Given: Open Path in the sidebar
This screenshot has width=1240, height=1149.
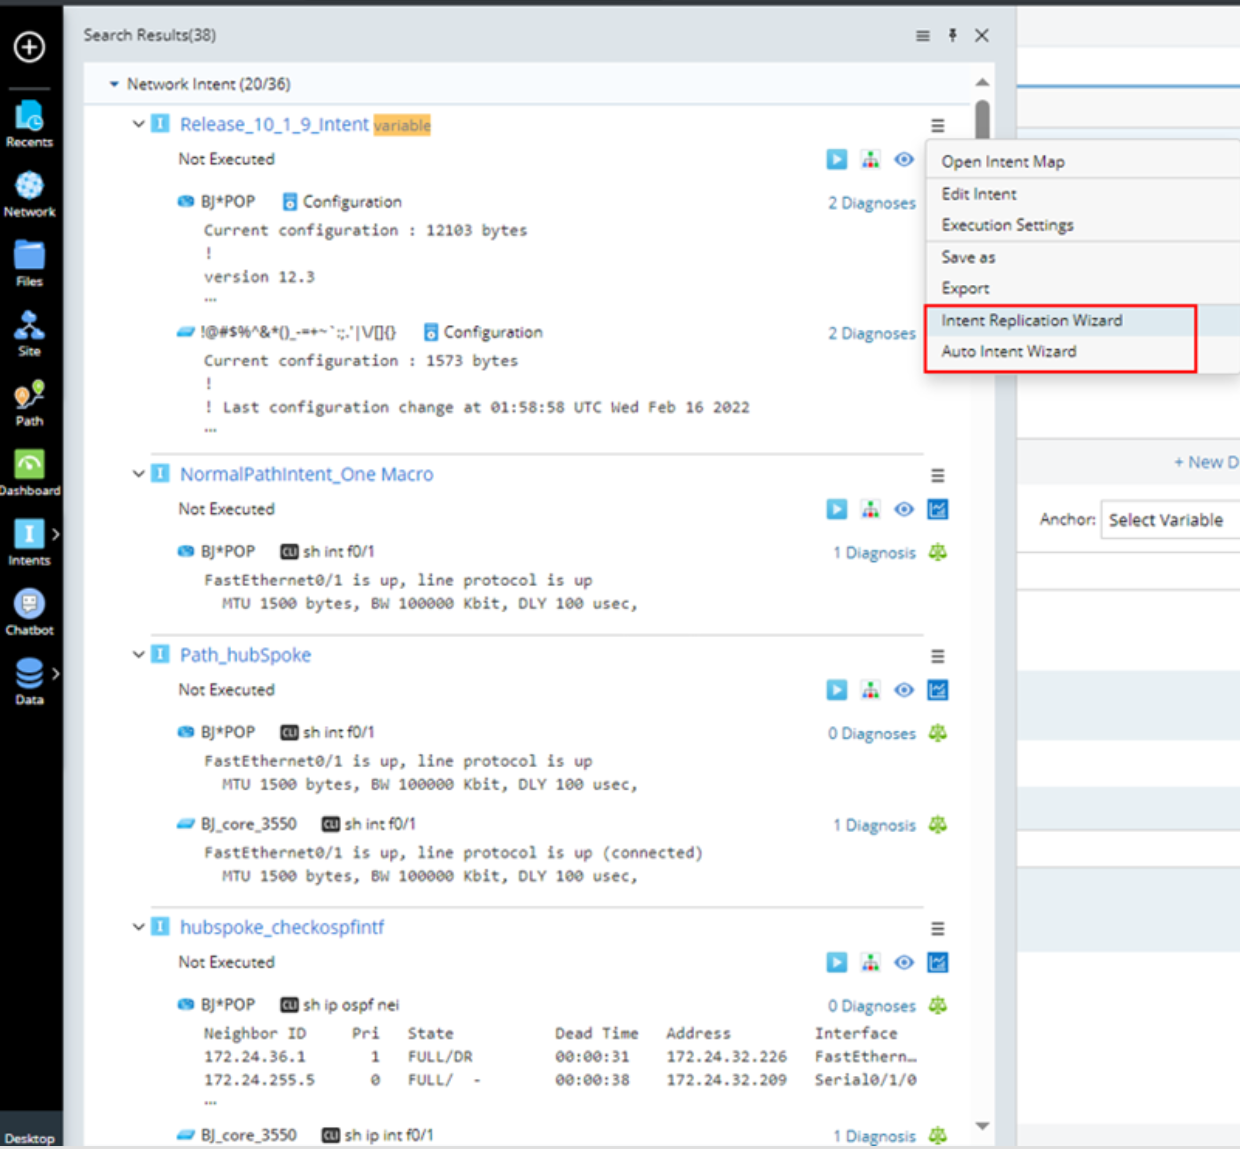Looking at the screenshot, I should pyautogui.click(x=29, y=404).
